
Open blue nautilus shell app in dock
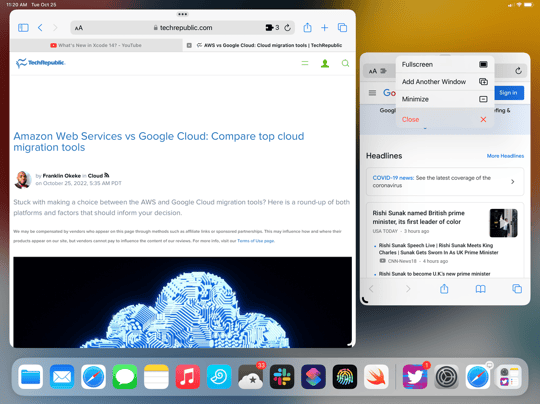(x=219, y=377)
